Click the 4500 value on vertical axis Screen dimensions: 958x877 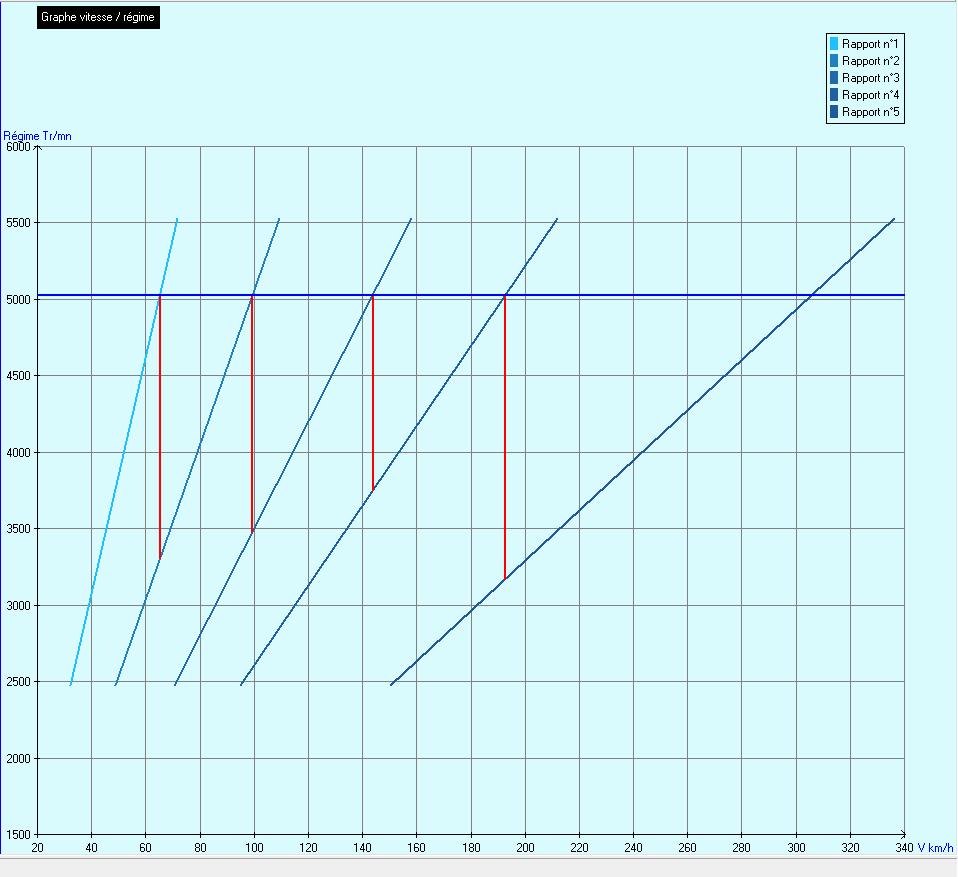[18, 376]
